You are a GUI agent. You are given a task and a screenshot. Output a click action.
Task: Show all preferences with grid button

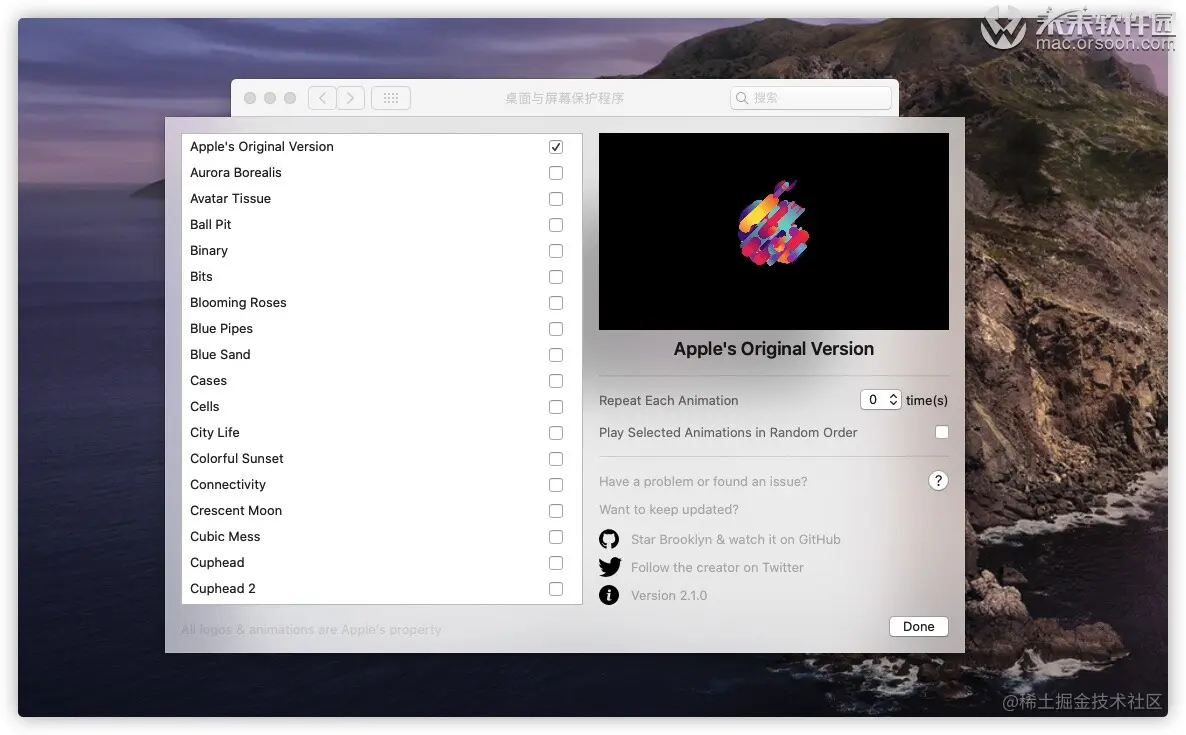click(391, 98)
